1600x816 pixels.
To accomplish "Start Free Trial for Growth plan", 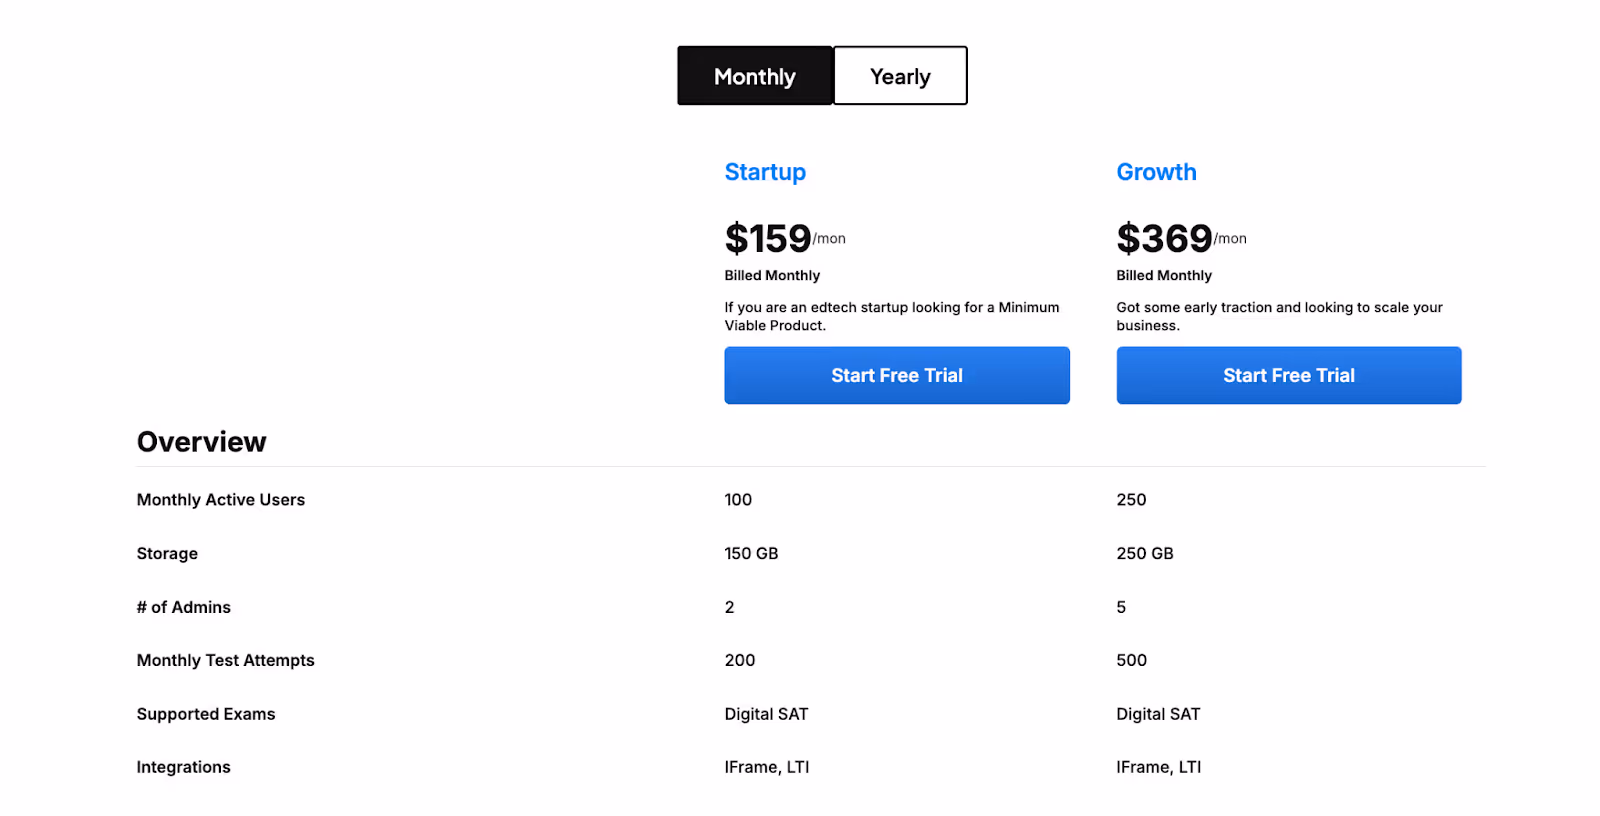I will coord(1289,375).
